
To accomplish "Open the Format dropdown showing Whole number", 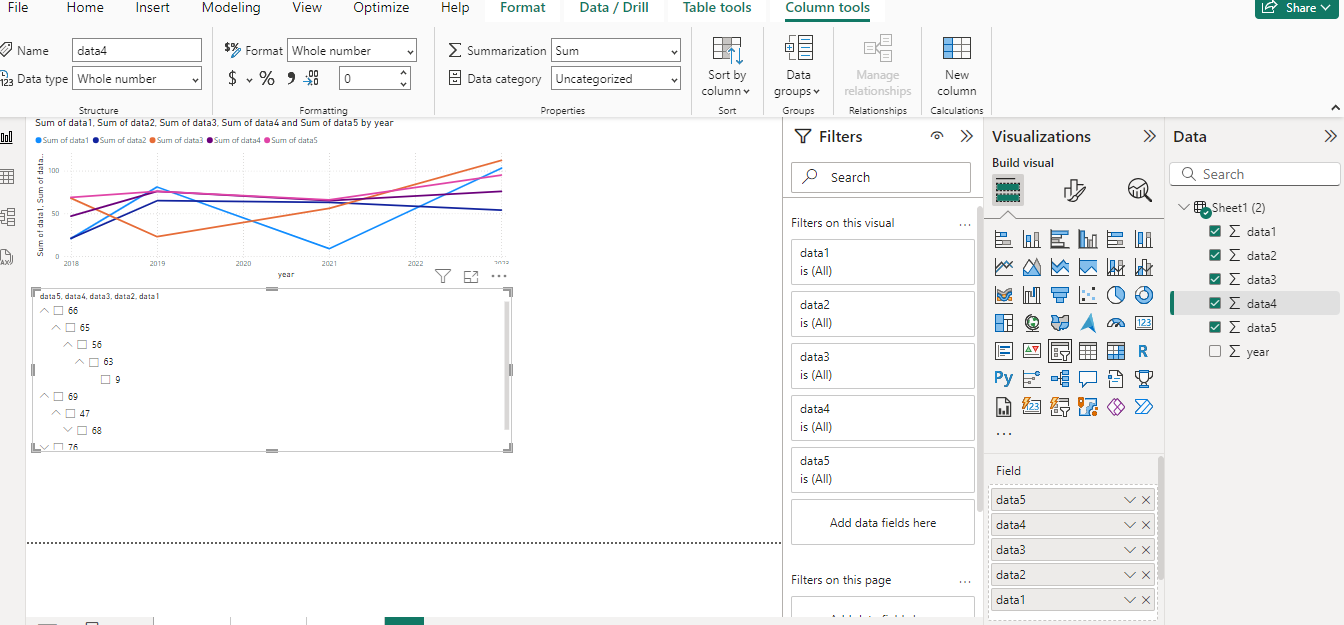I will [352, 51].
